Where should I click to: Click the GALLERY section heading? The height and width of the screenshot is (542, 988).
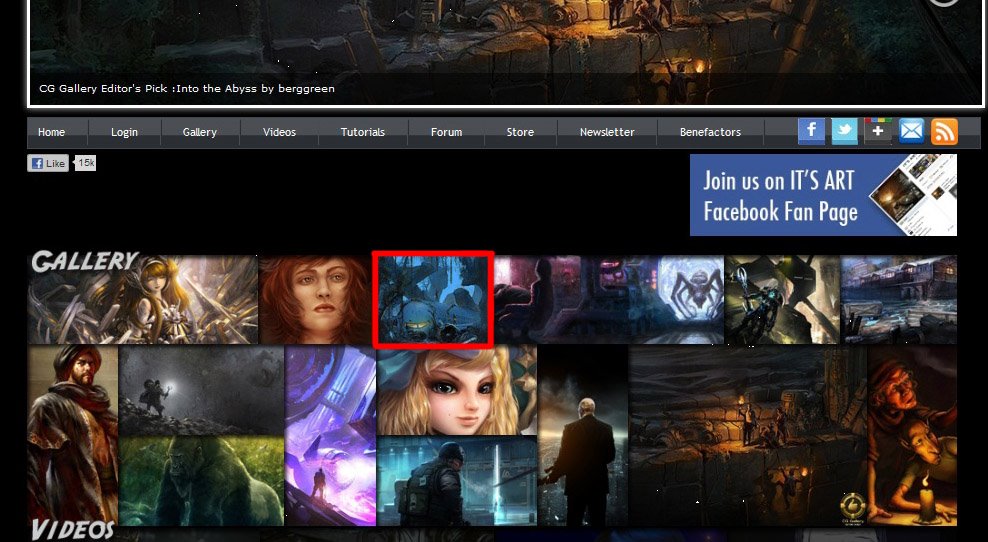84,261
